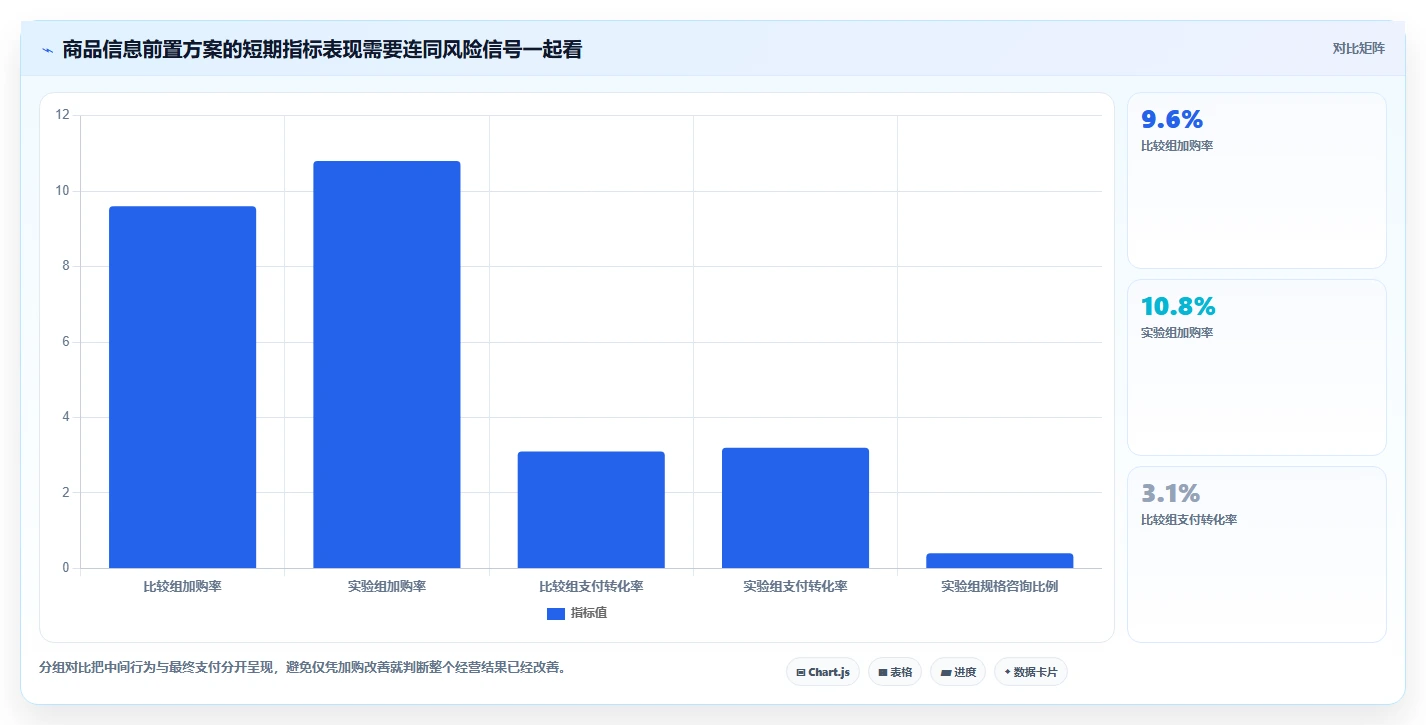Select the 进度 tag chip
Screen dimensions: 1426x725
coord(958,672)
